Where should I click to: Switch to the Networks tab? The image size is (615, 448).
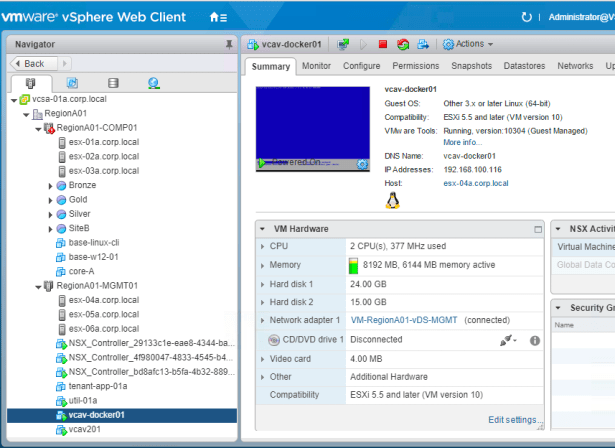pyautogui.click(x=575, y=66)
